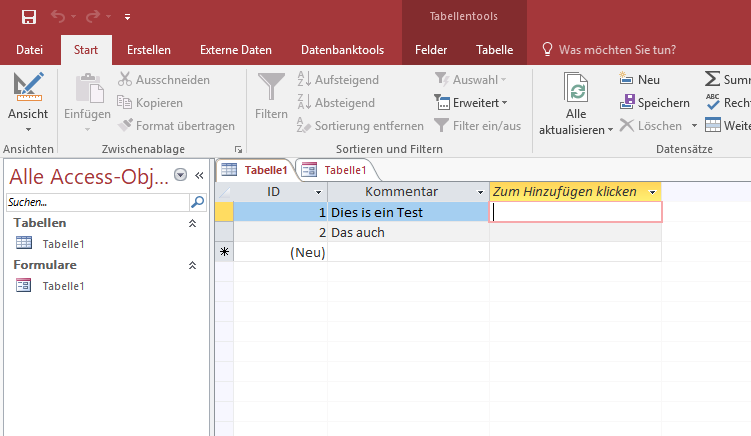The width and height of the screenshot is (751, 436).
Task: Click Ausschneiden scissors button
Action: (164, 80)
